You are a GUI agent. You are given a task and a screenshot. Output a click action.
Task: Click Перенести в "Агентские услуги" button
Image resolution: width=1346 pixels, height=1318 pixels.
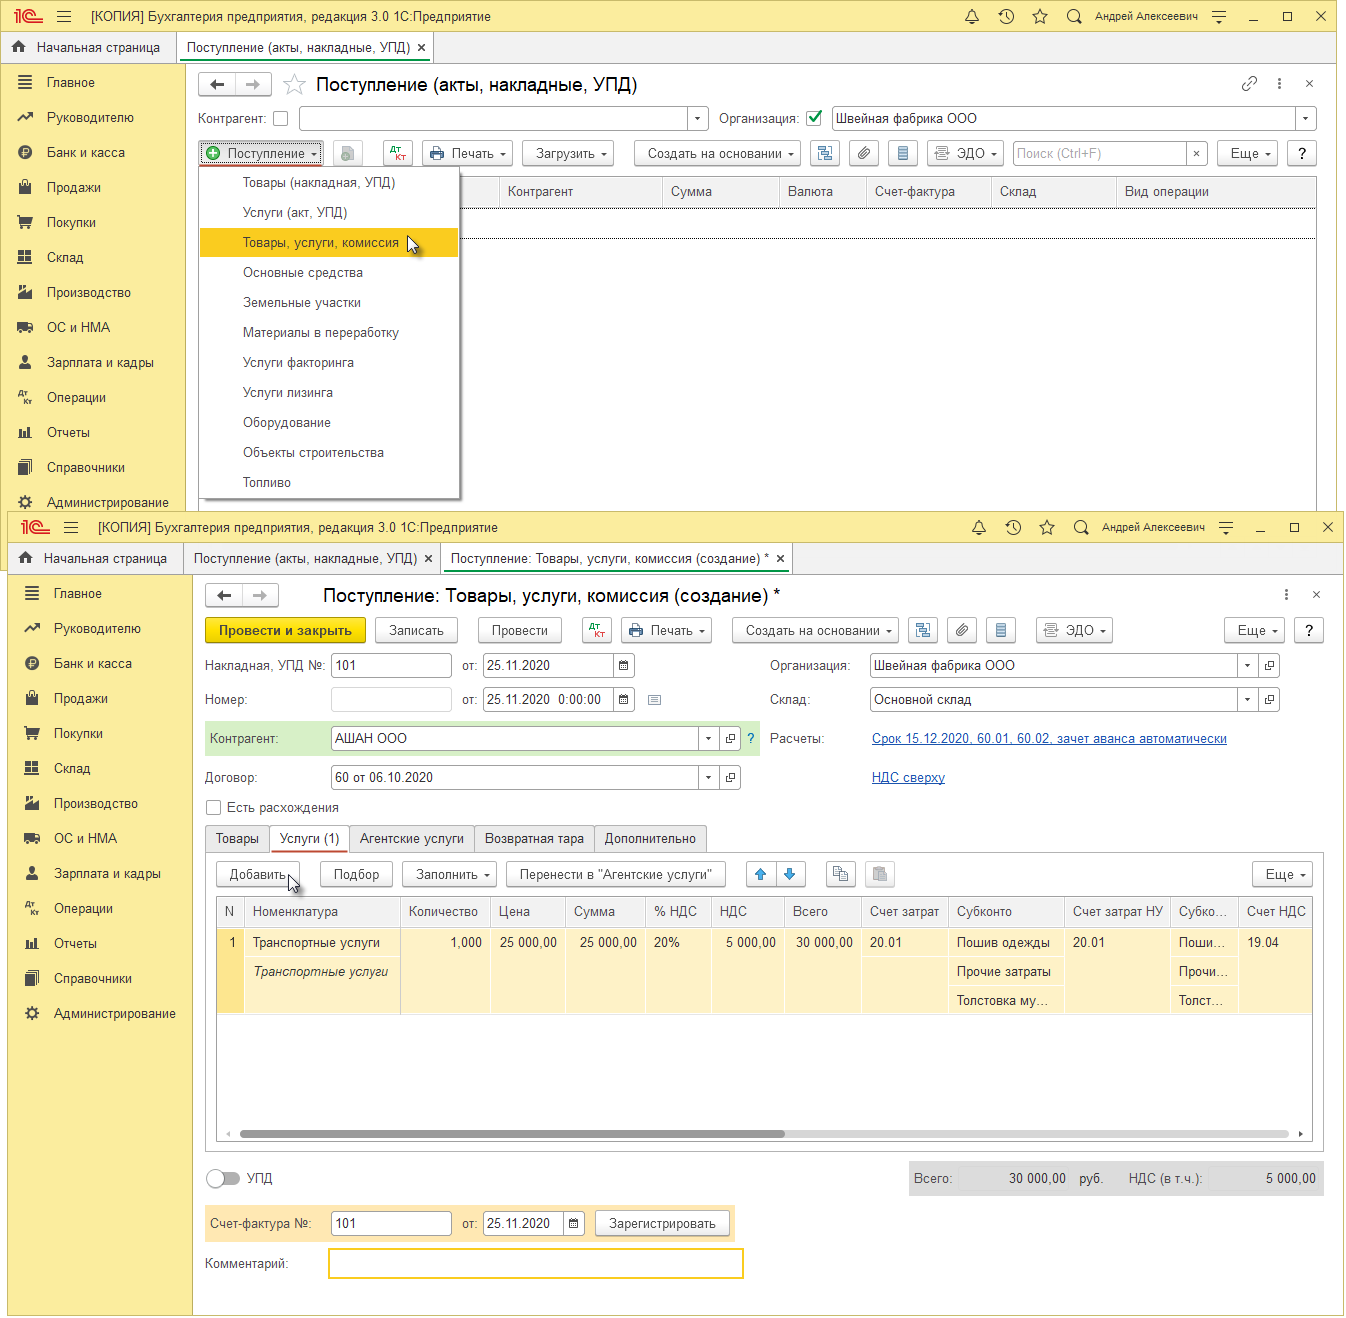616,874
